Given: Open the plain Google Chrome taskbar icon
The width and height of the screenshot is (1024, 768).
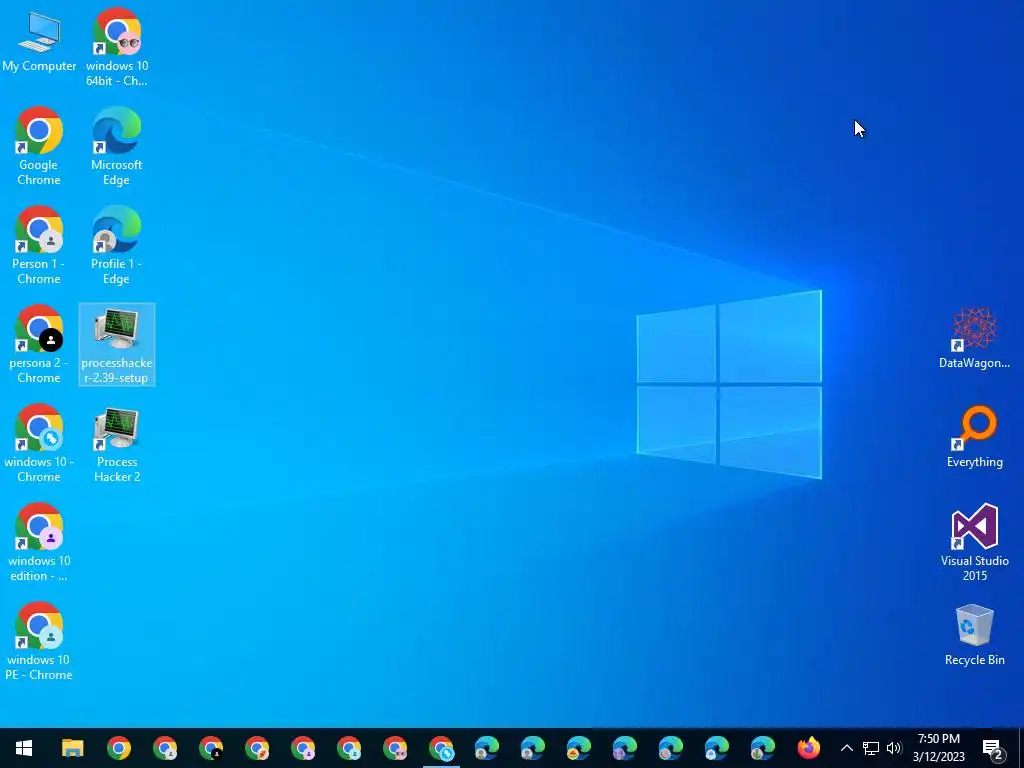Looking at the screenshot, I should (119, 748).
